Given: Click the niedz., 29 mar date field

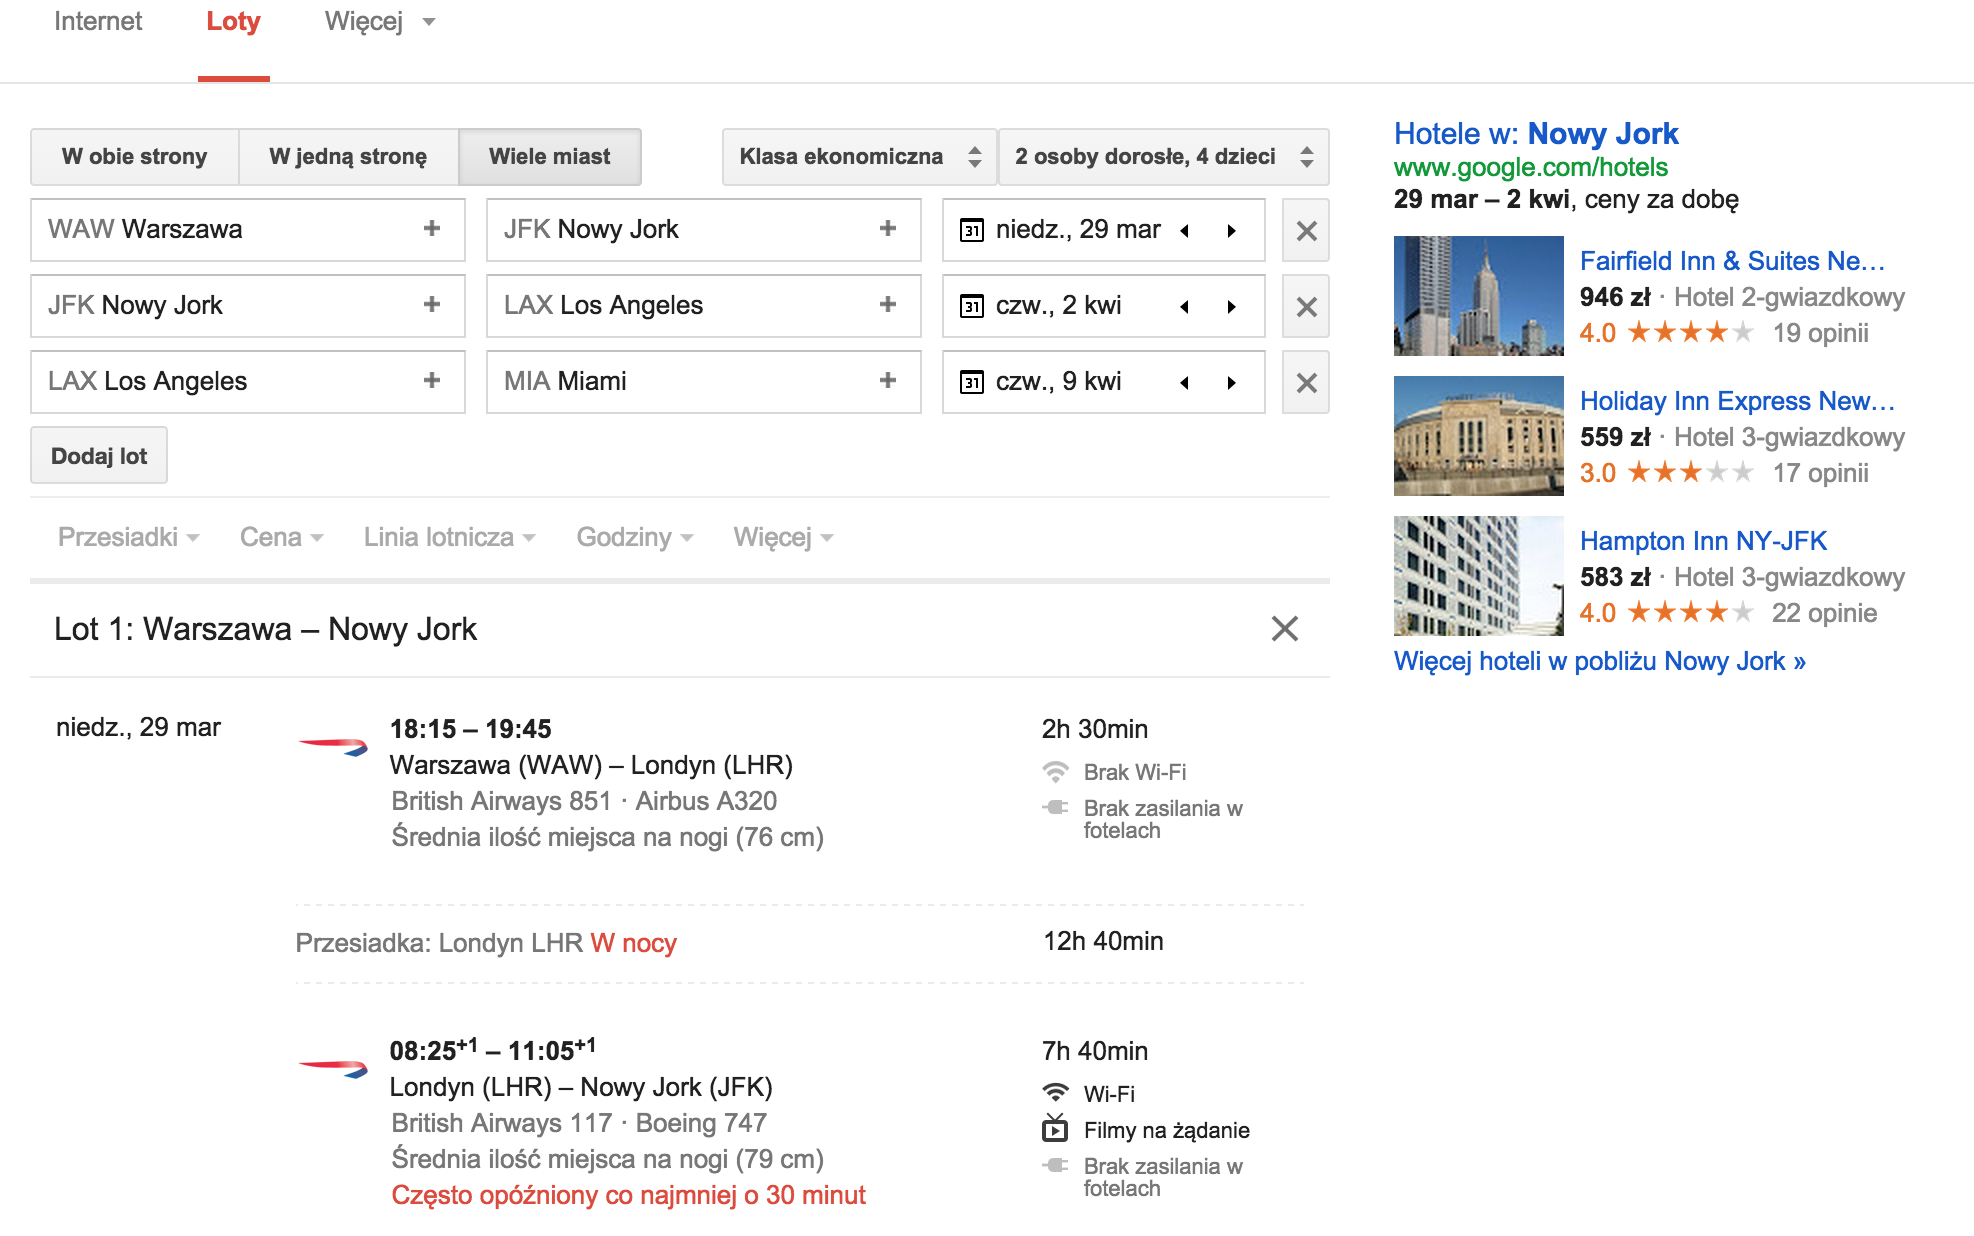Looking at the screenshot, I should 1104,230.
